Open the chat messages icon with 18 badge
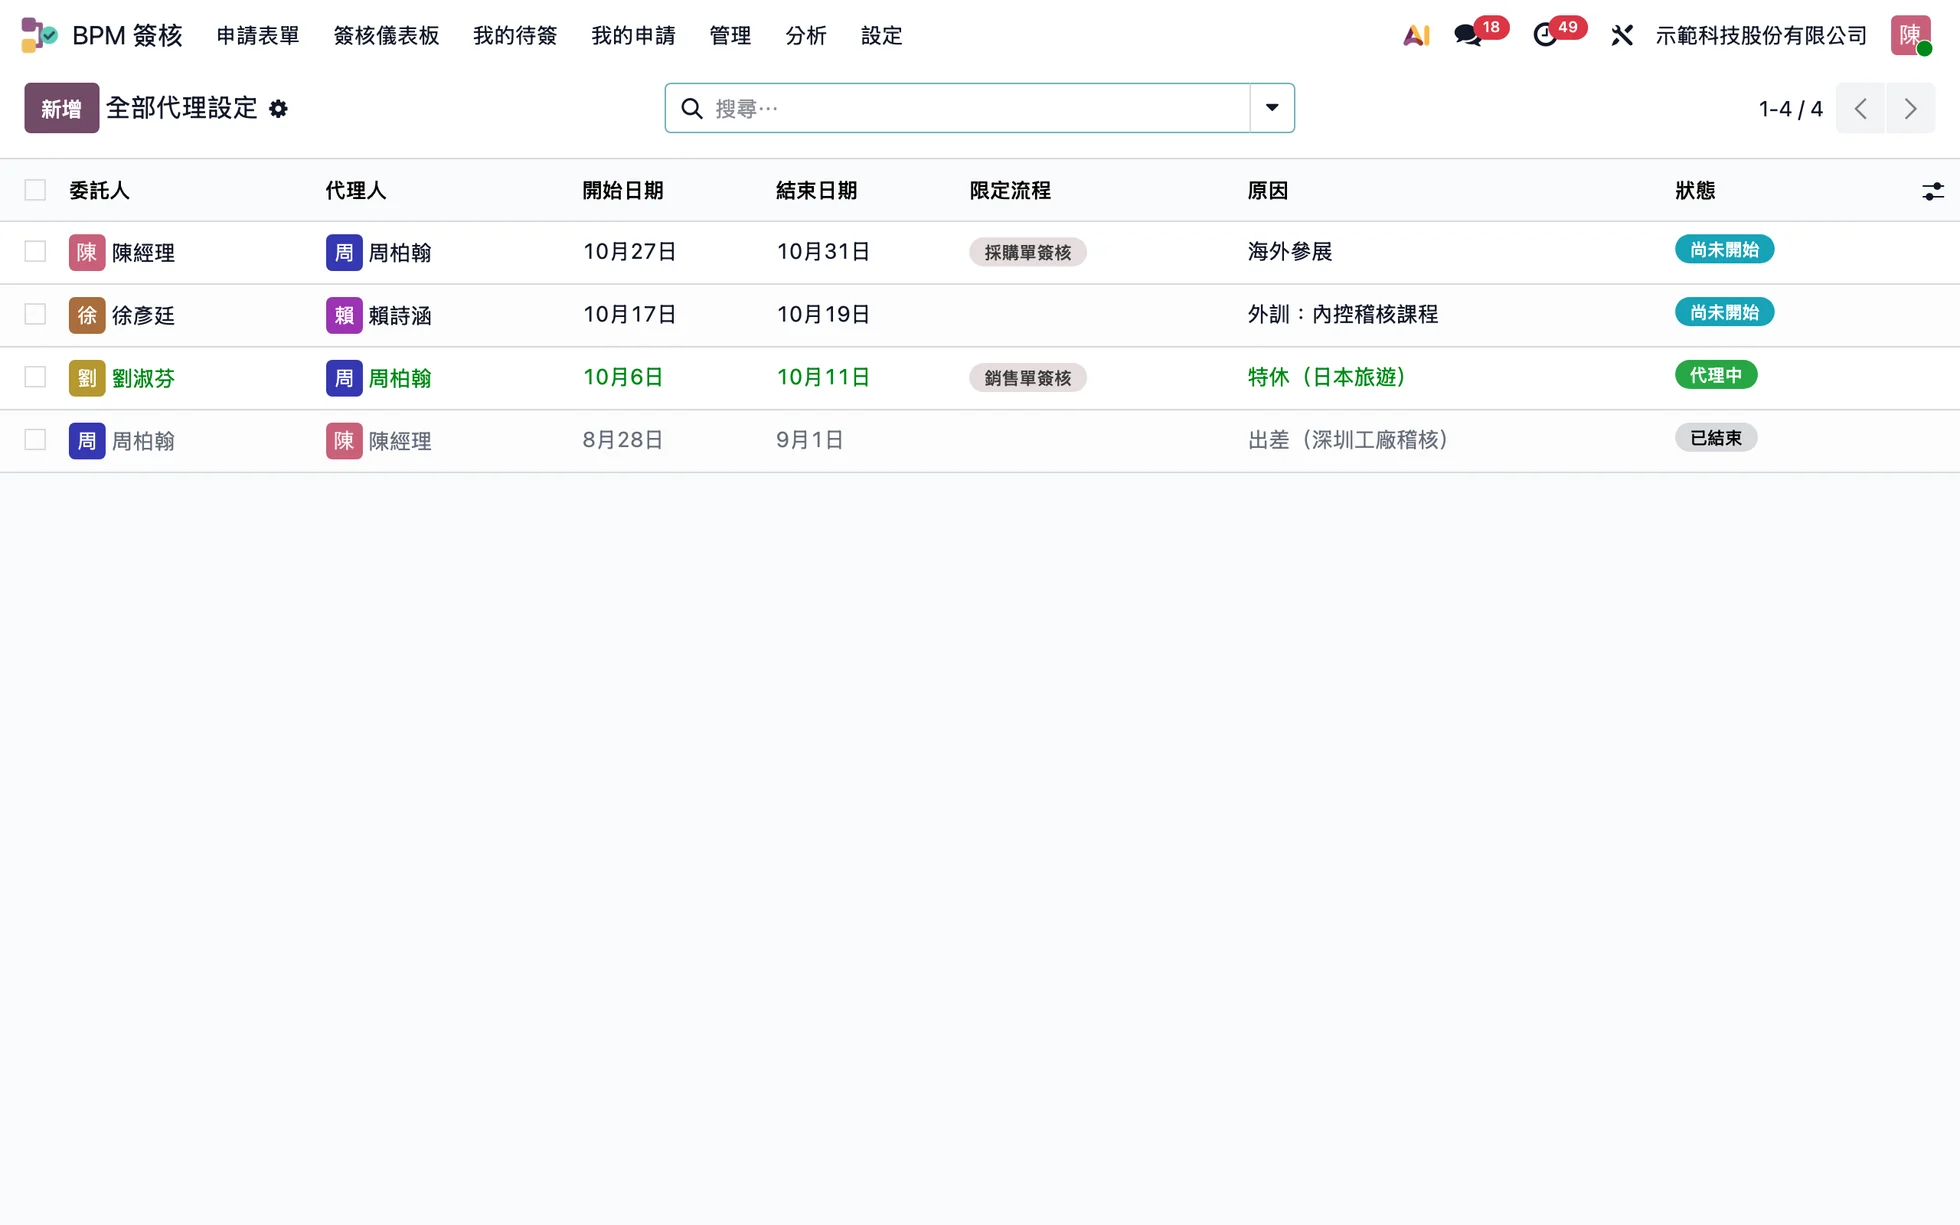 1468,35
